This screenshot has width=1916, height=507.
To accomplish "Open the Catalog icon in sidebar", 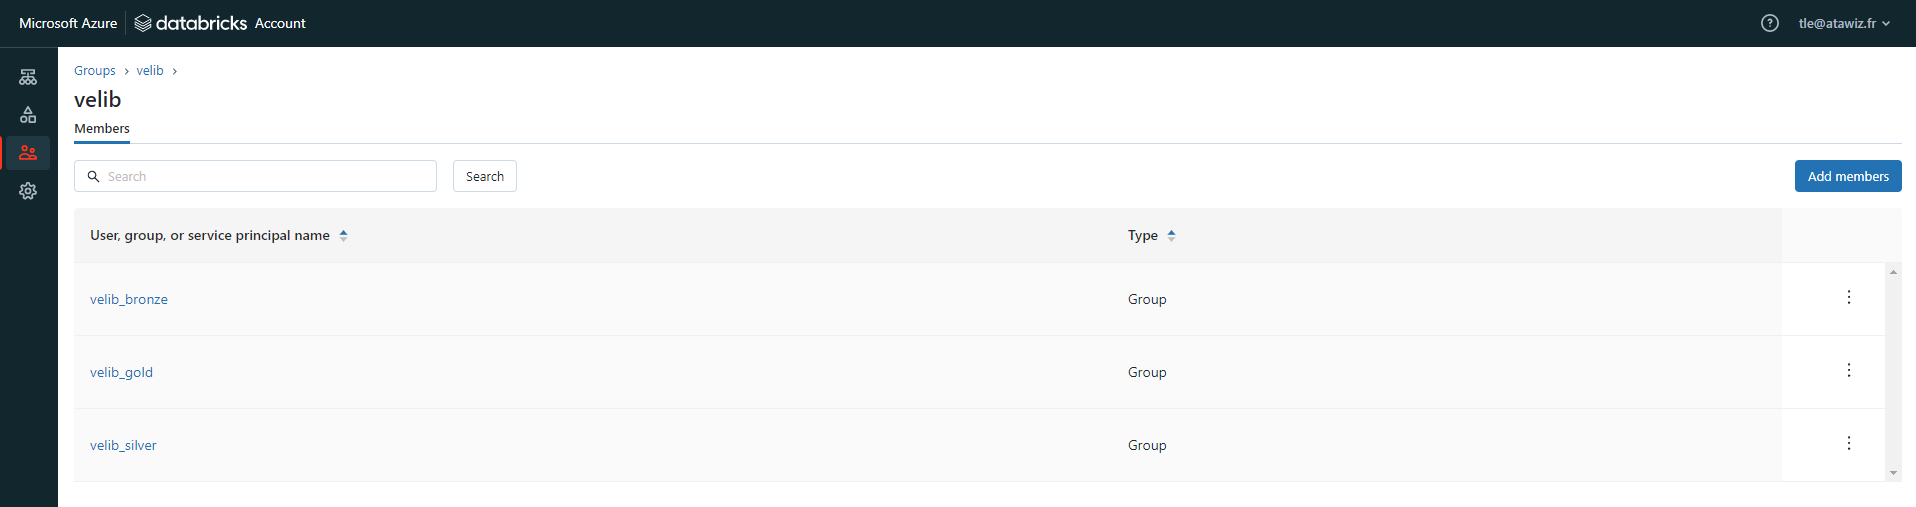I will [x=28, y=115].
